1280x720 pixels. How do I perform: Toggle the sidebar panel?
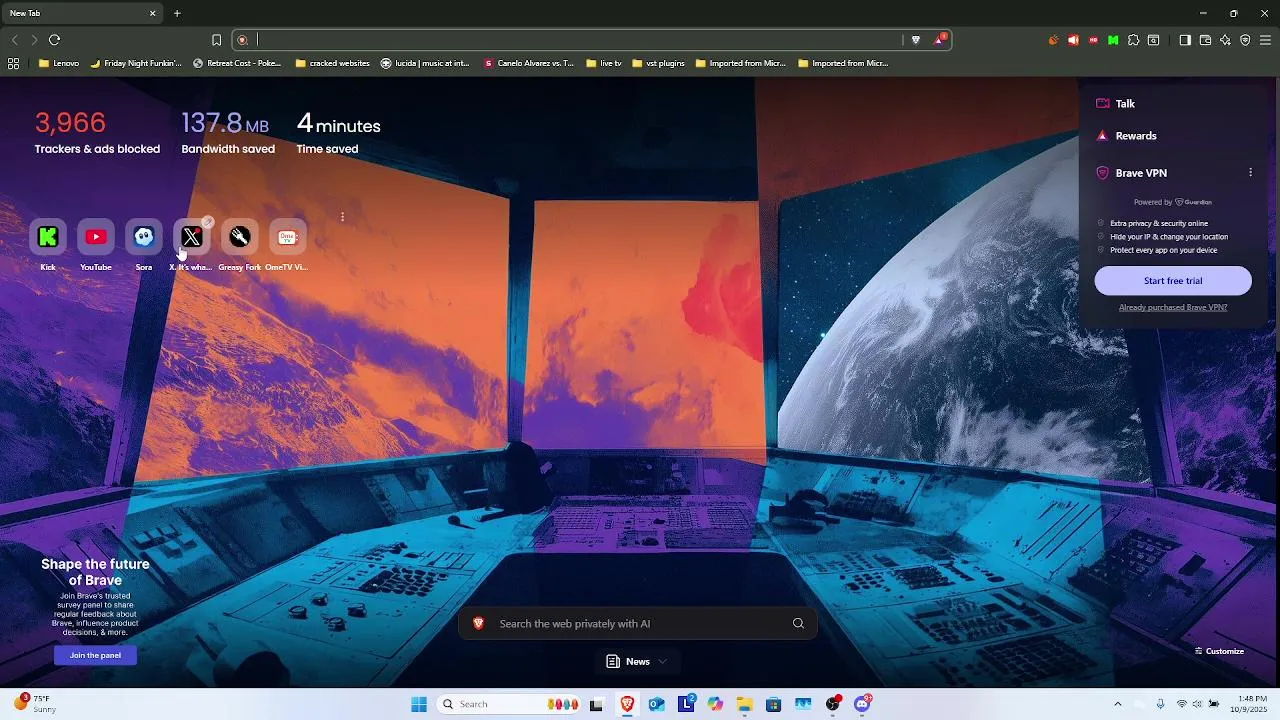(1185, 40)
